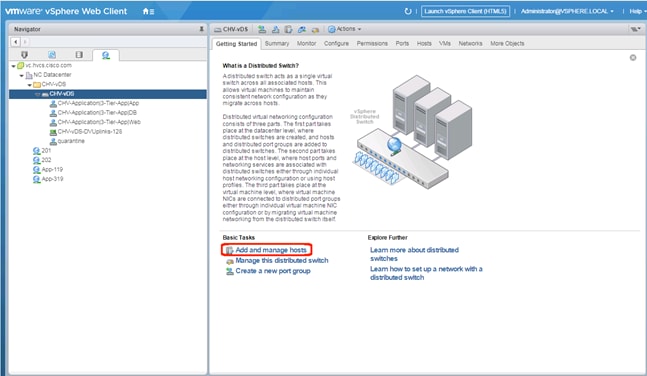Switch to the Hosts tab
647x376 pixels.
tap(424, 43)
